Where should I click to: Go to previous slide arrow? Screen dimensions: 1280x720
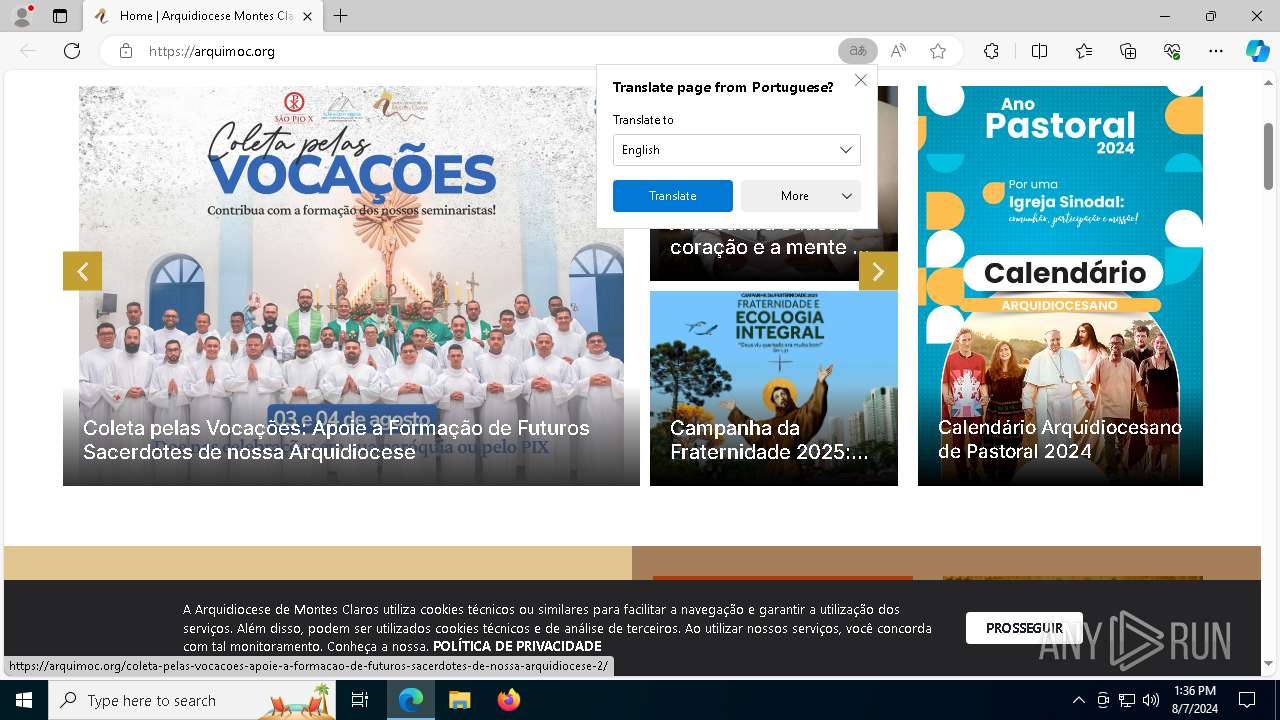tap(82, 271)
